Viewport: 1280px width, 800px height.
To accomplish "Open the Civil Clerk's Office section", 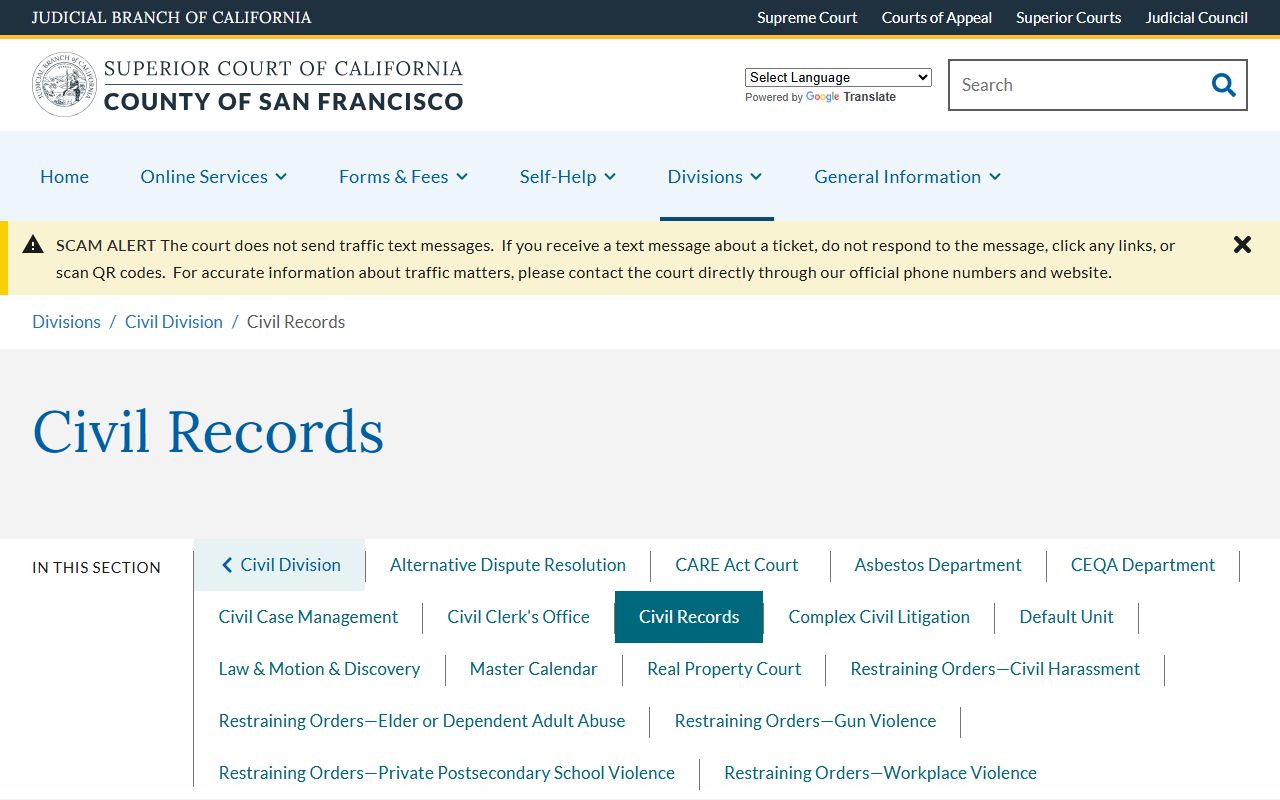I will [x=519, y=617].
